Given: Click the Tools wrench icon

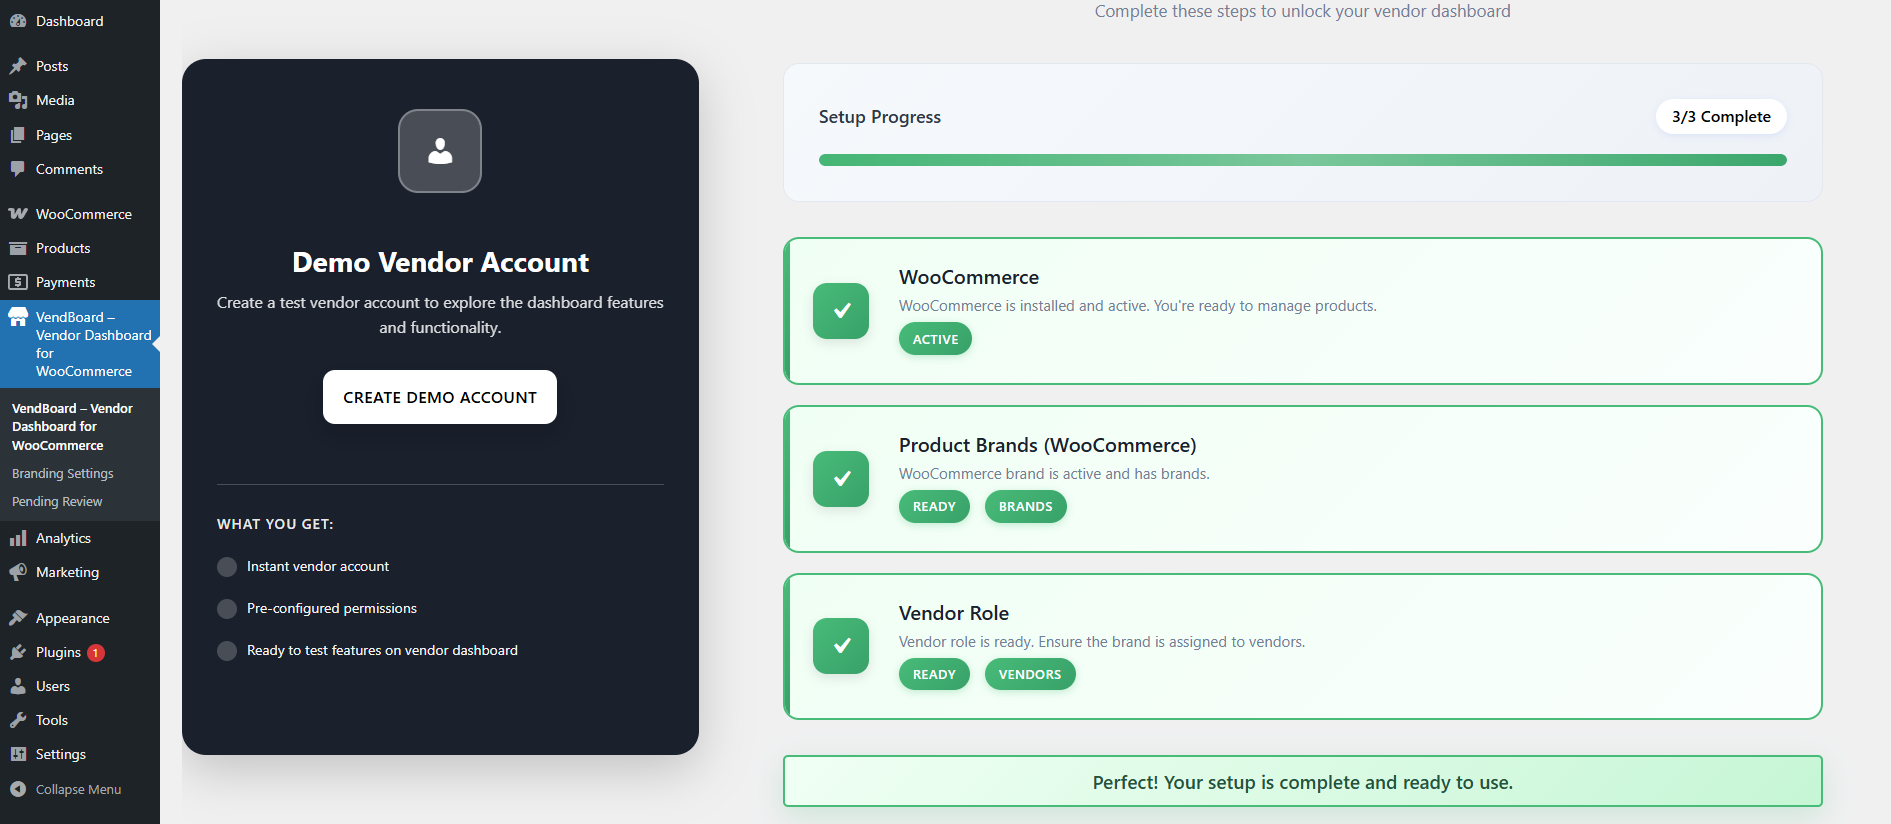Looking at the screenshot, I should point(18,720).
